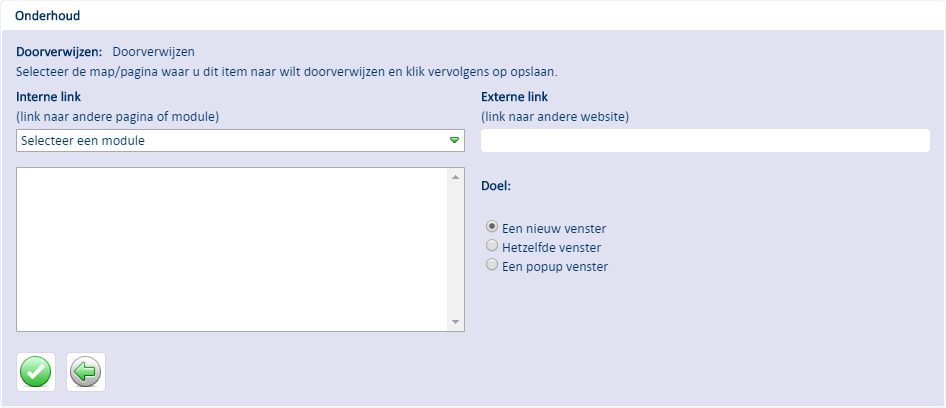Click the 'Doel:' section label
Screen dimensions: 946x408
(496, 186)
